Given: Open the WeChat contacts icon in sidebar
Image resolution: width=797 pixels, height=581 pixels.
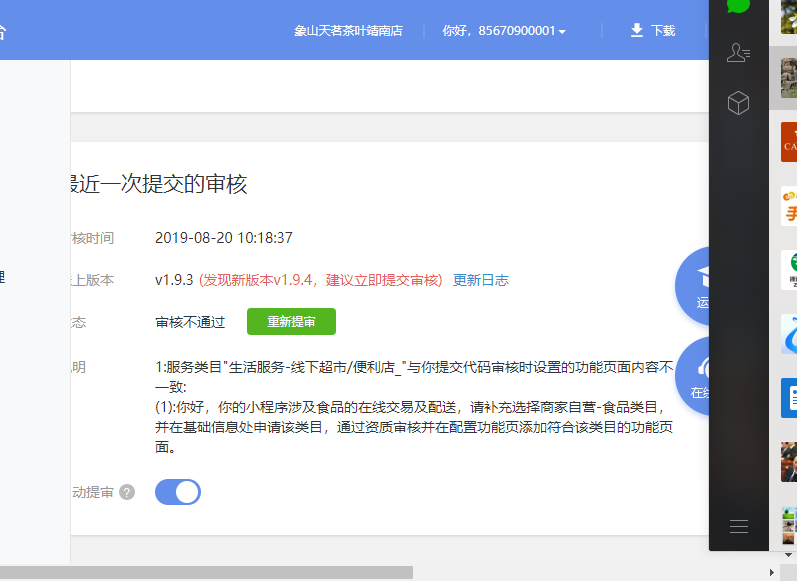Looking at the screenshot, I should coord(738,53).
